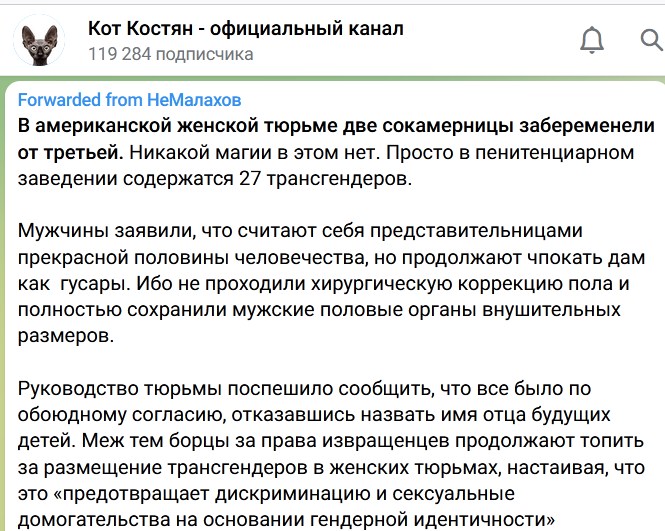Click the paragraph starting Мужчины заявили
Image resolution: width=665 pixels, height=531 pixels.
click(x=331, y=283)
